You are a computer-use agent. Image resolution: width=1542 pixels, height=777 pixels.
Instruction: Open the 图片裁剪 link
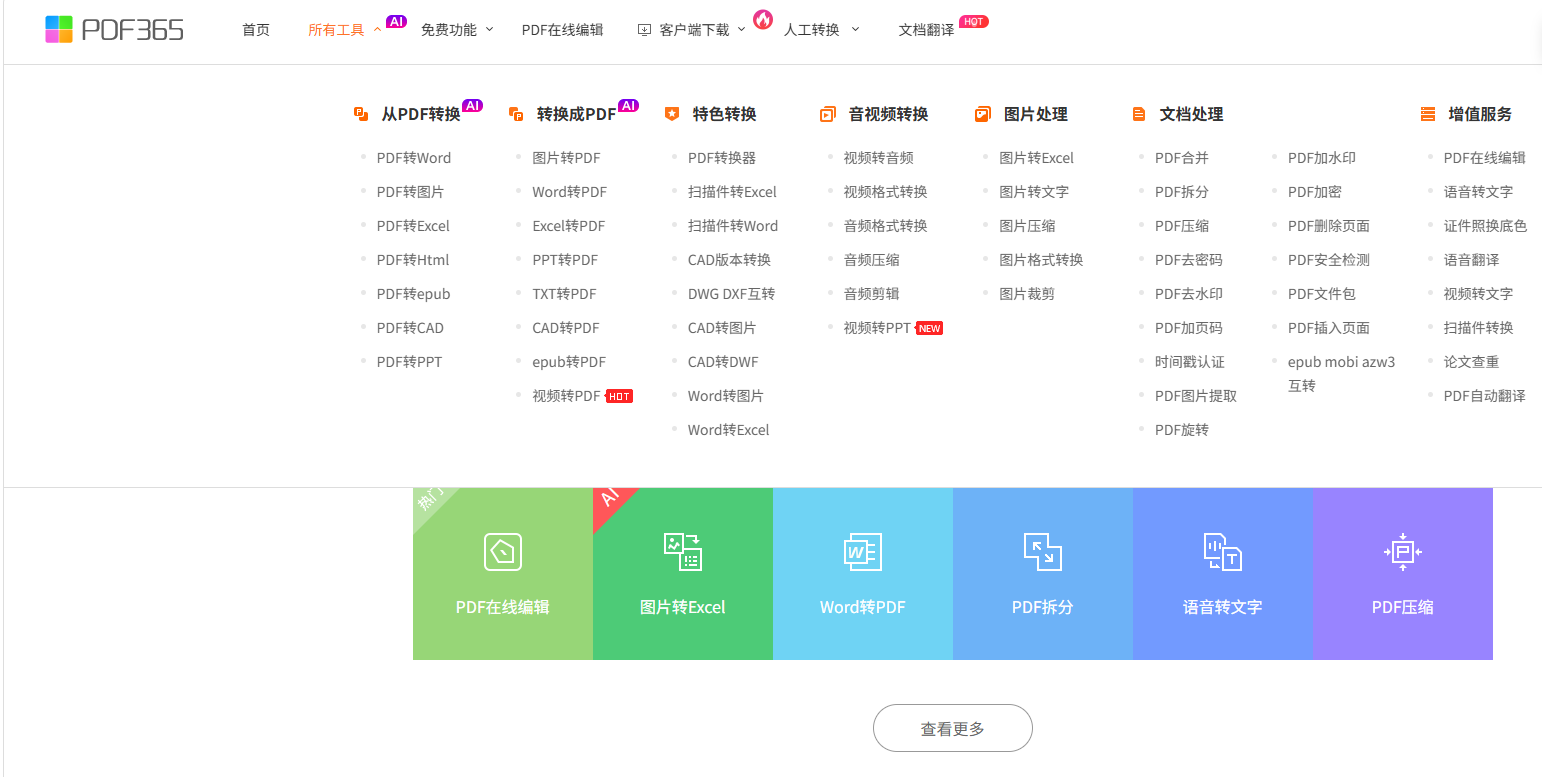tap(1027, 294)
